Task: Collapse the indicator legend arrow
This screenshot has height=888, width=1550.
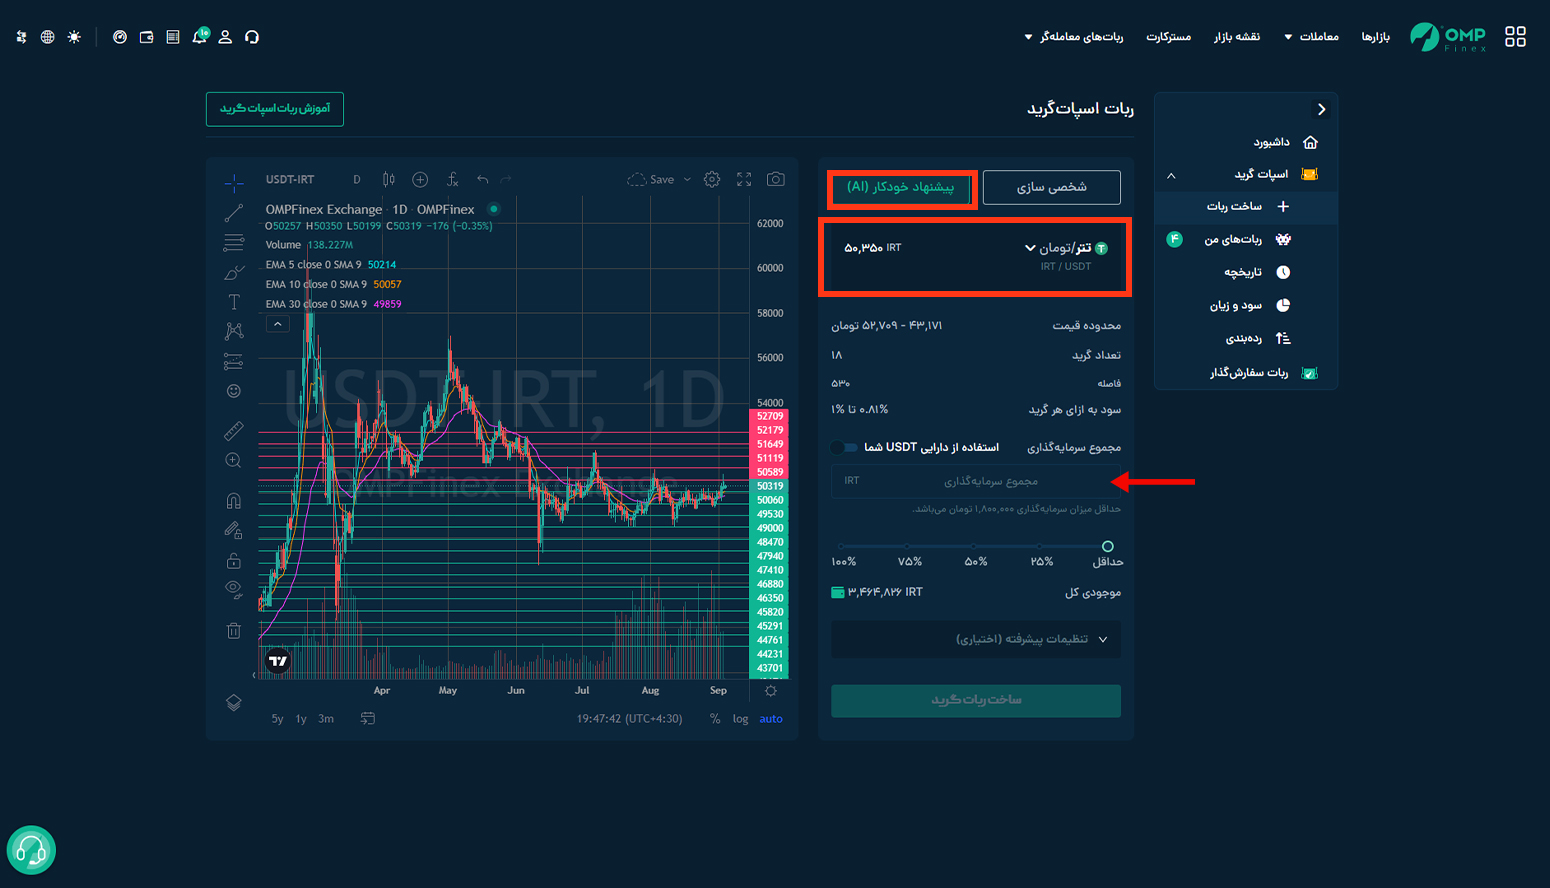Action: tap(278, 324)
